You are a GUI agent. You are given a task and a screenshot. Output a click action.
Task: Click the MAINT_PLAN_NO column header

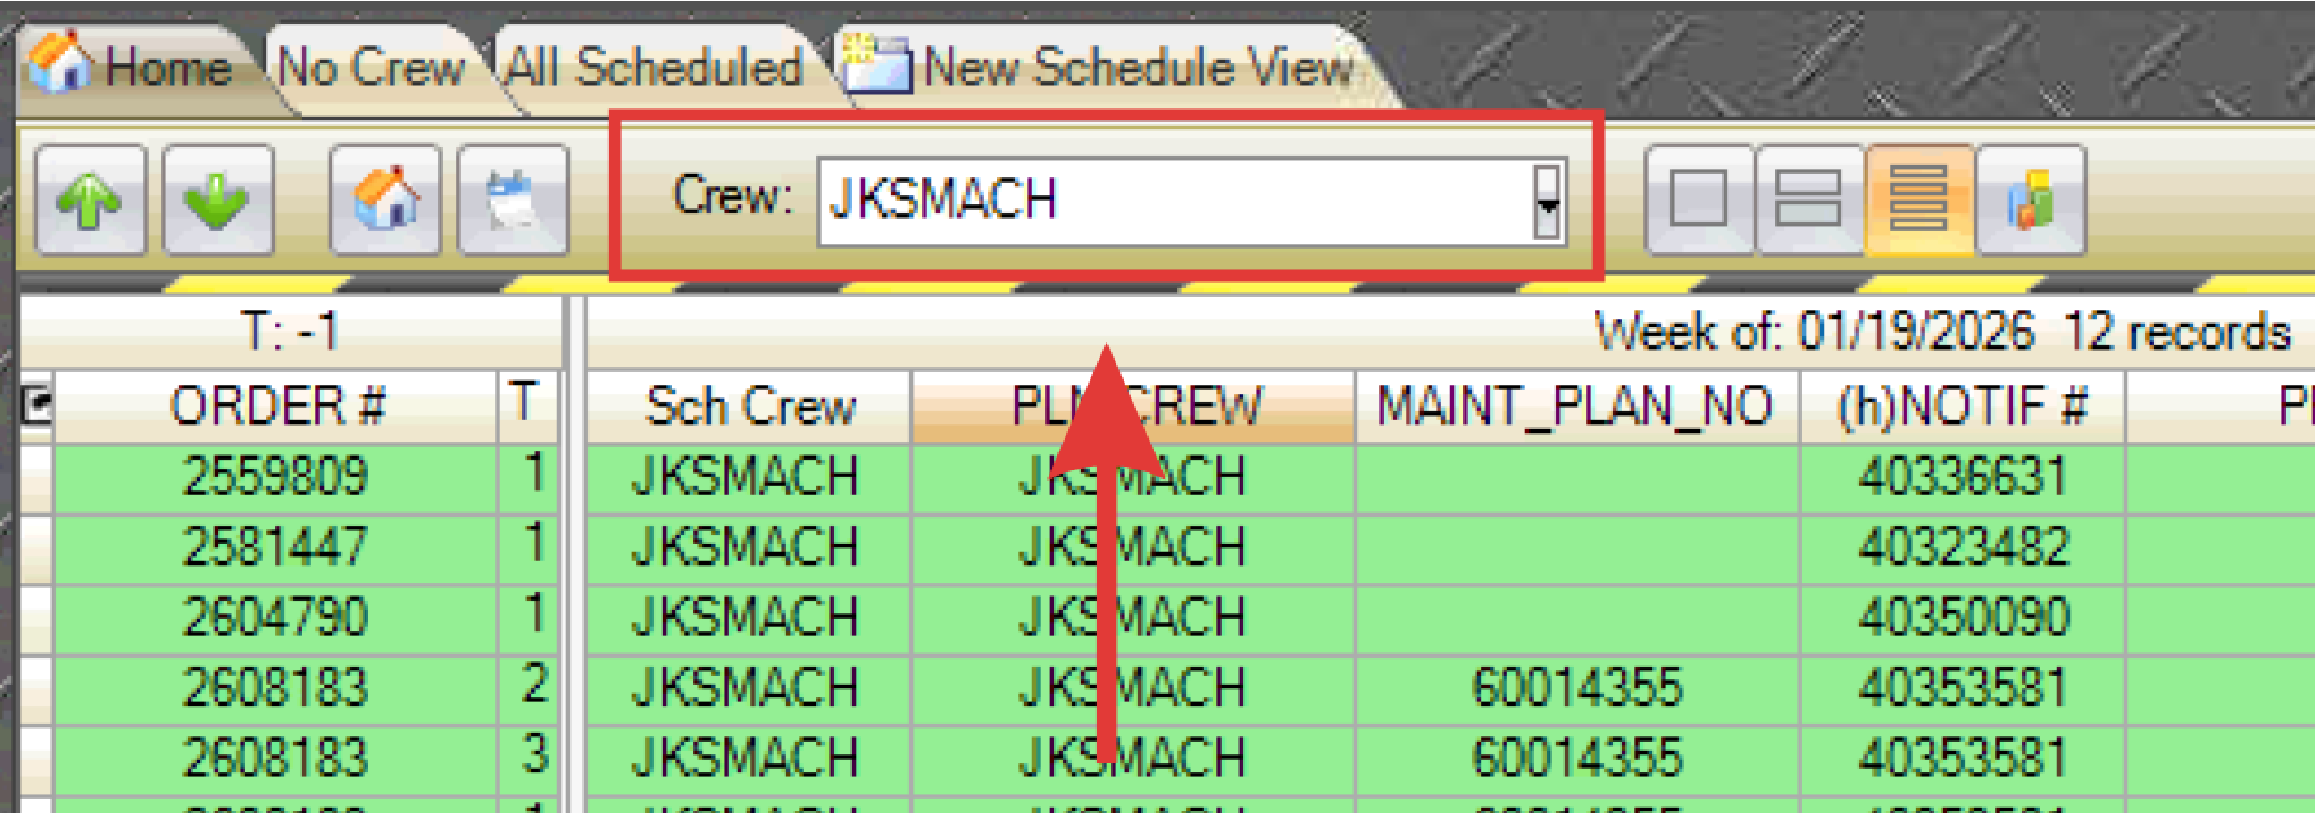(x=1575, y=407)
